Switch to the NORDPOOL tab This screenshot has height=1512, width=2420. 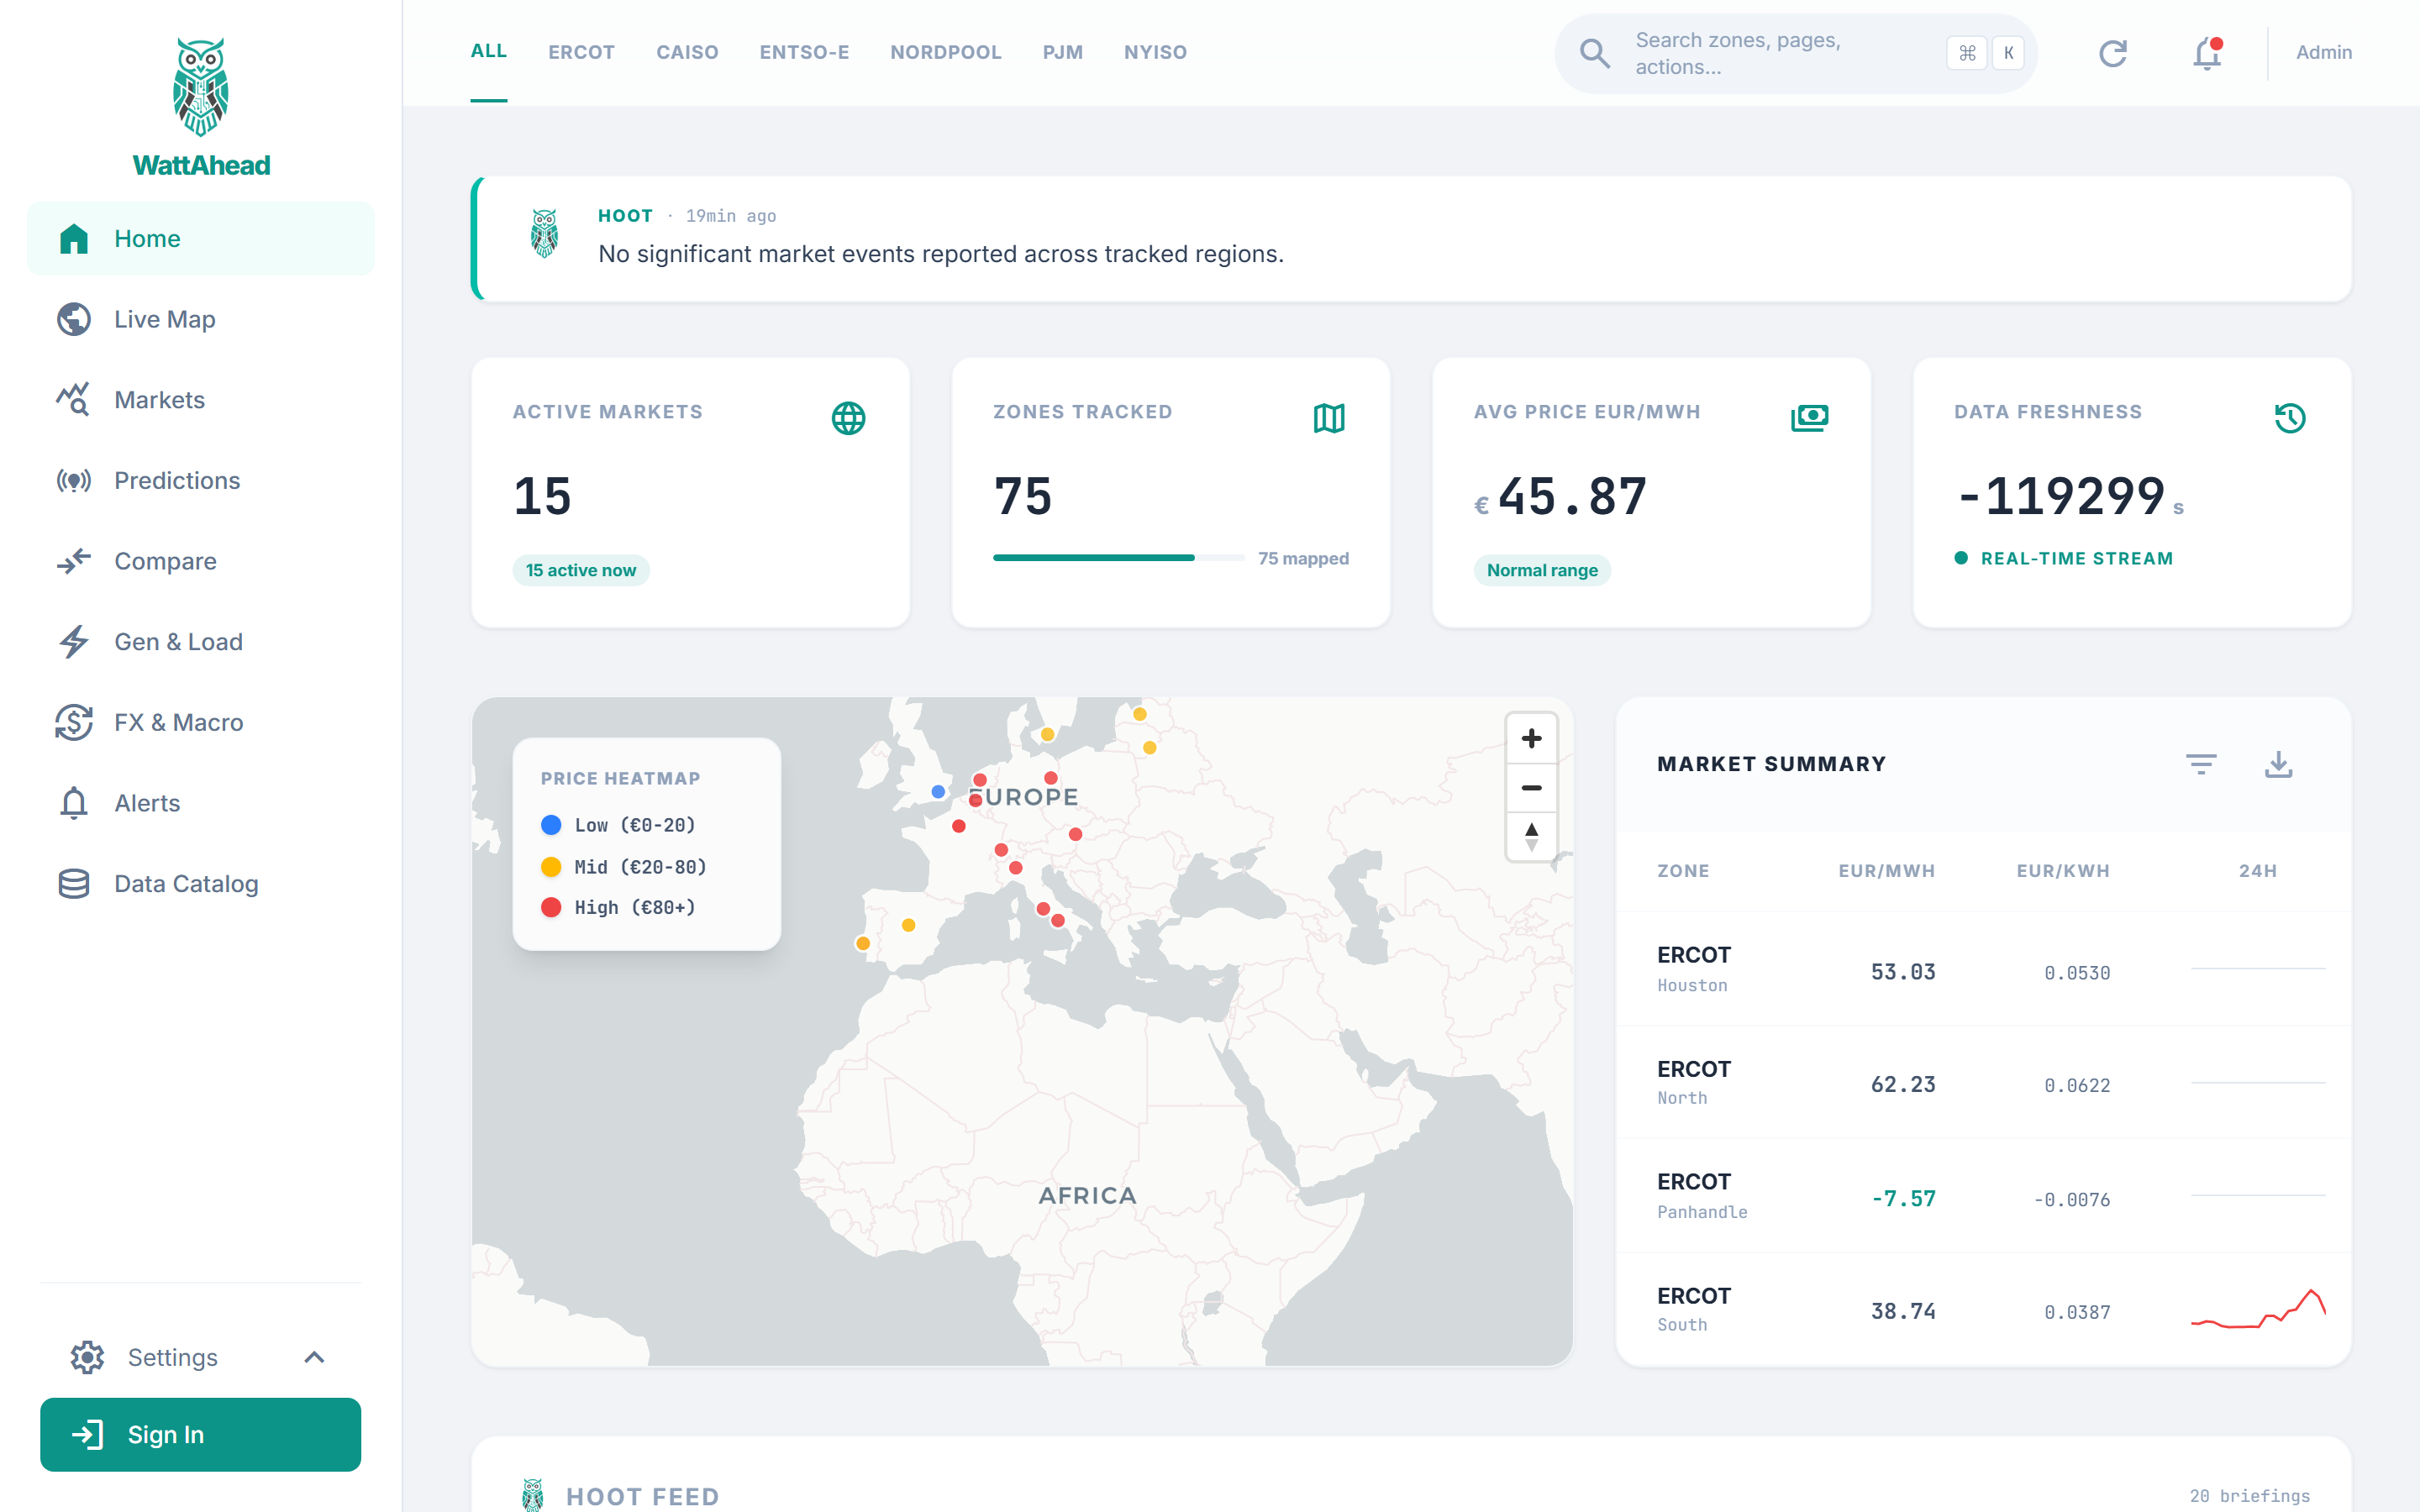point(946,52)
